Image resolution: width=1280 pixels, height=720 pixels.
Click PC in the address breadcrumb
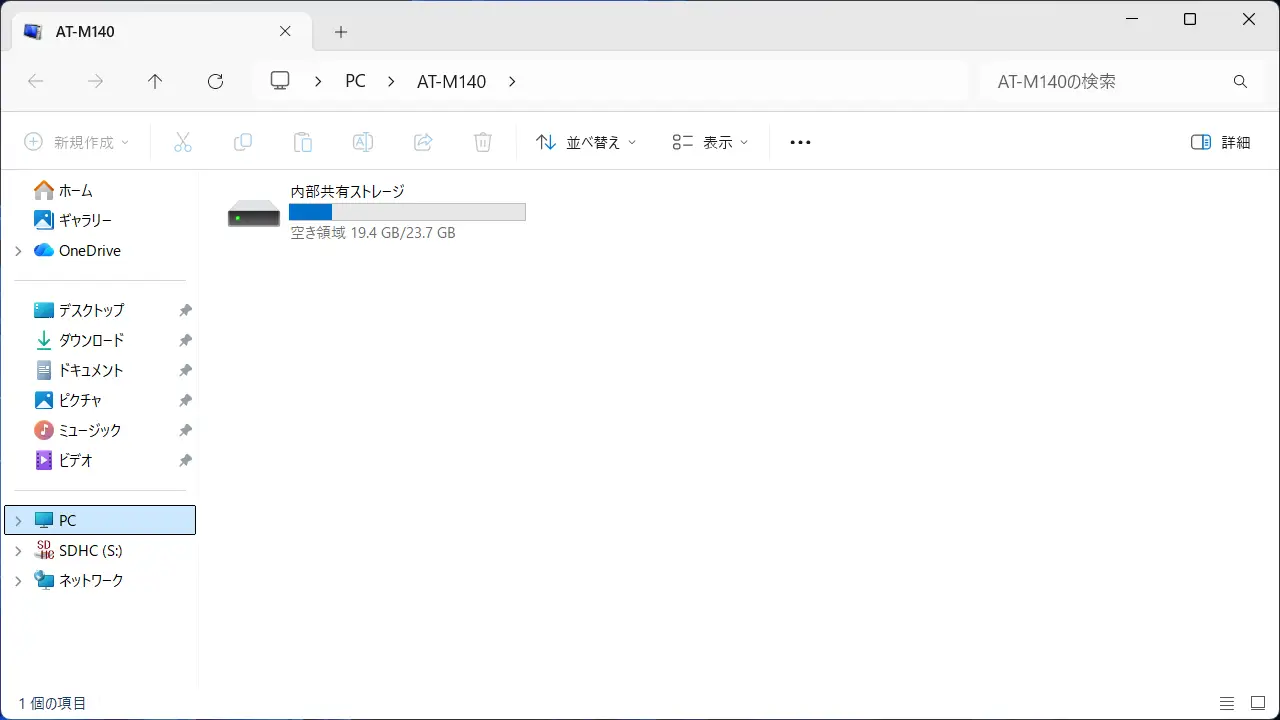click(x=355, y=82)
